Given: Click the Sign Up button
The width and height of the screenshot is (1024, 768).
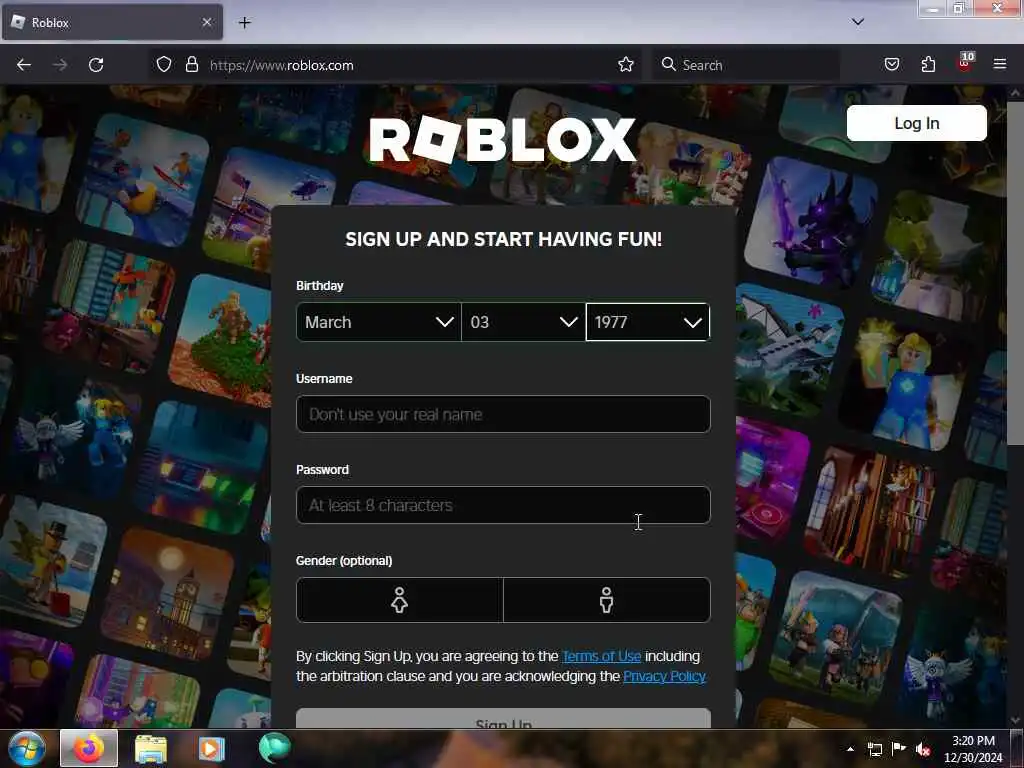Looking at the screenshot, I should [503, 718].
